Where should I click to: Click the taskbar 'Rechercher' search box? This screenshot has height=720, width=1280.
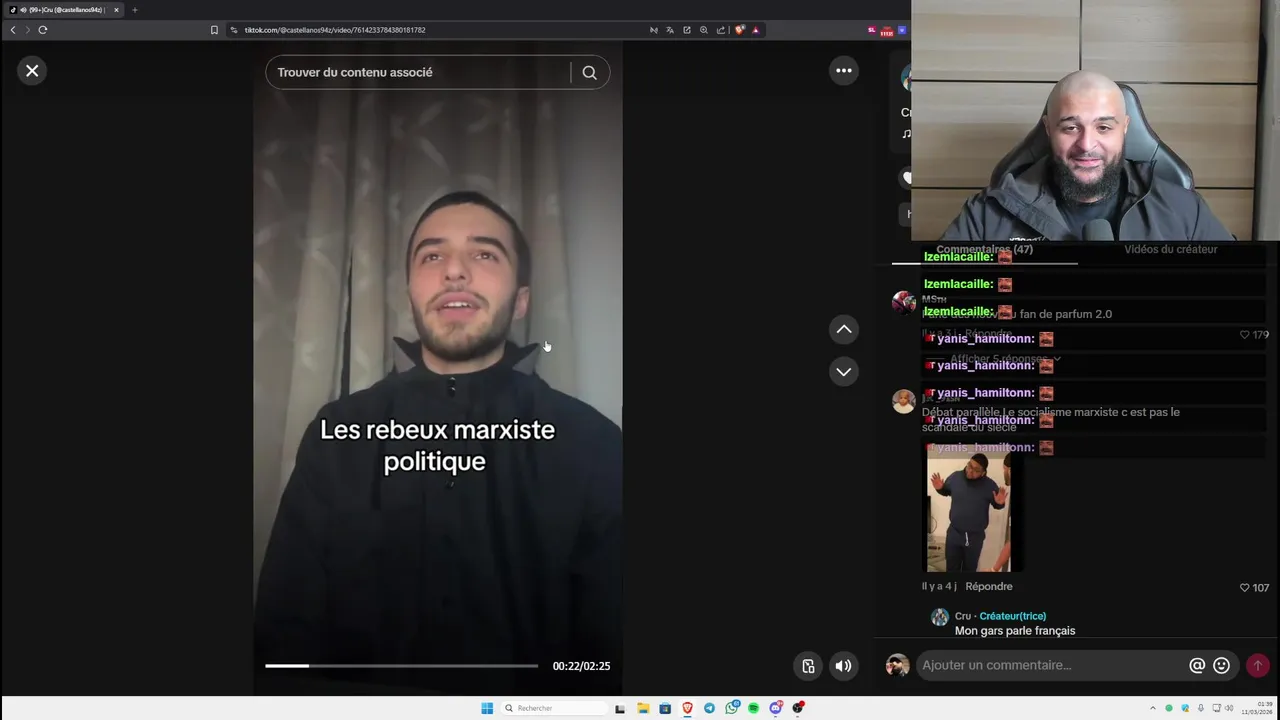coord(554,708)
